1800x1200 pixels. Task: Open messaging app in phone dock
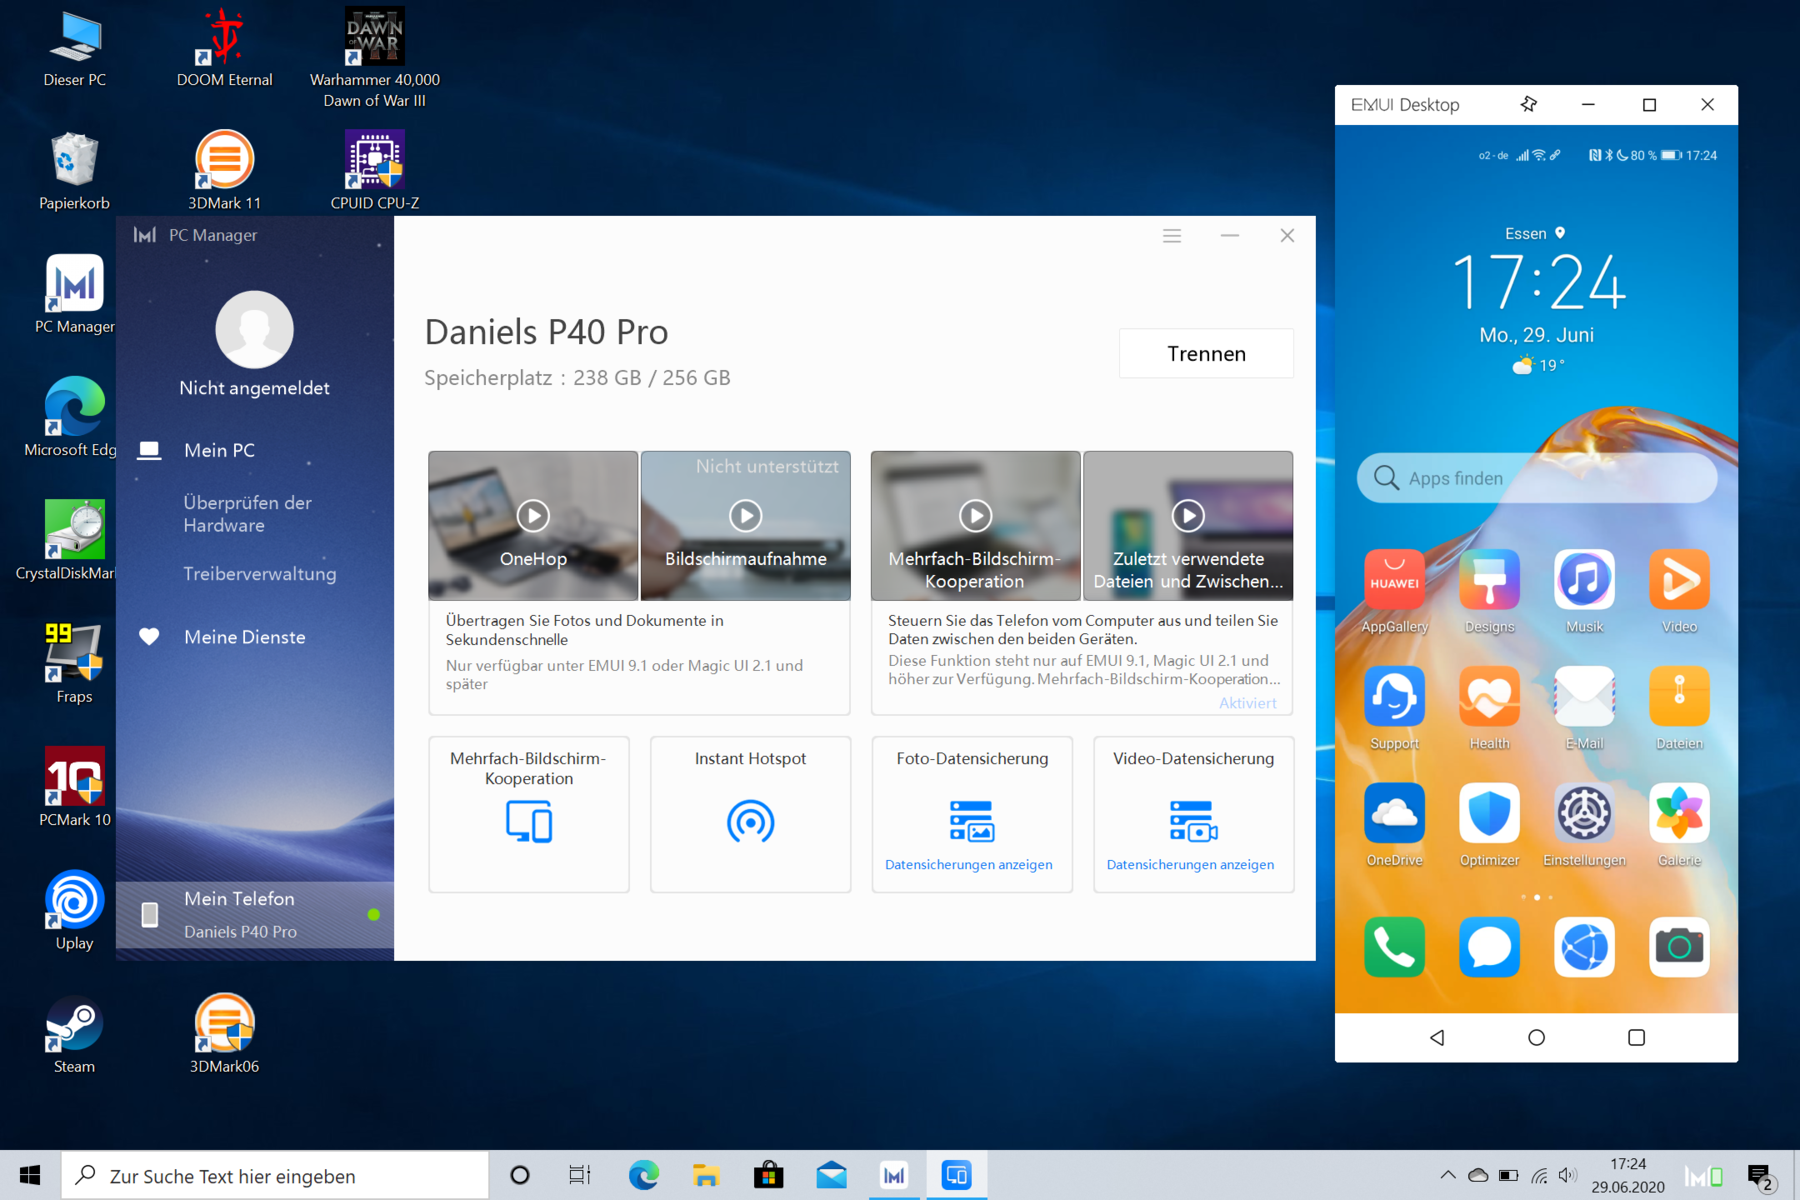tap(1489, 947)
